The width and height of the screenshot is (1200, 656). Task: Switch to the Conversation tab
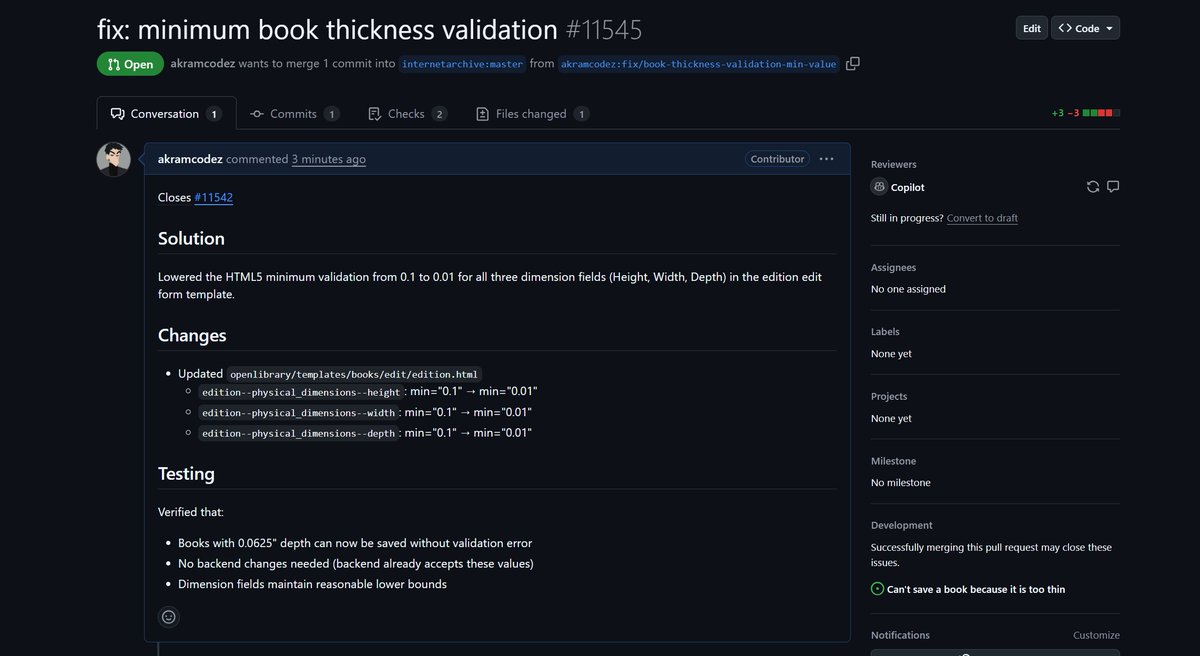[x=166, y=114]
